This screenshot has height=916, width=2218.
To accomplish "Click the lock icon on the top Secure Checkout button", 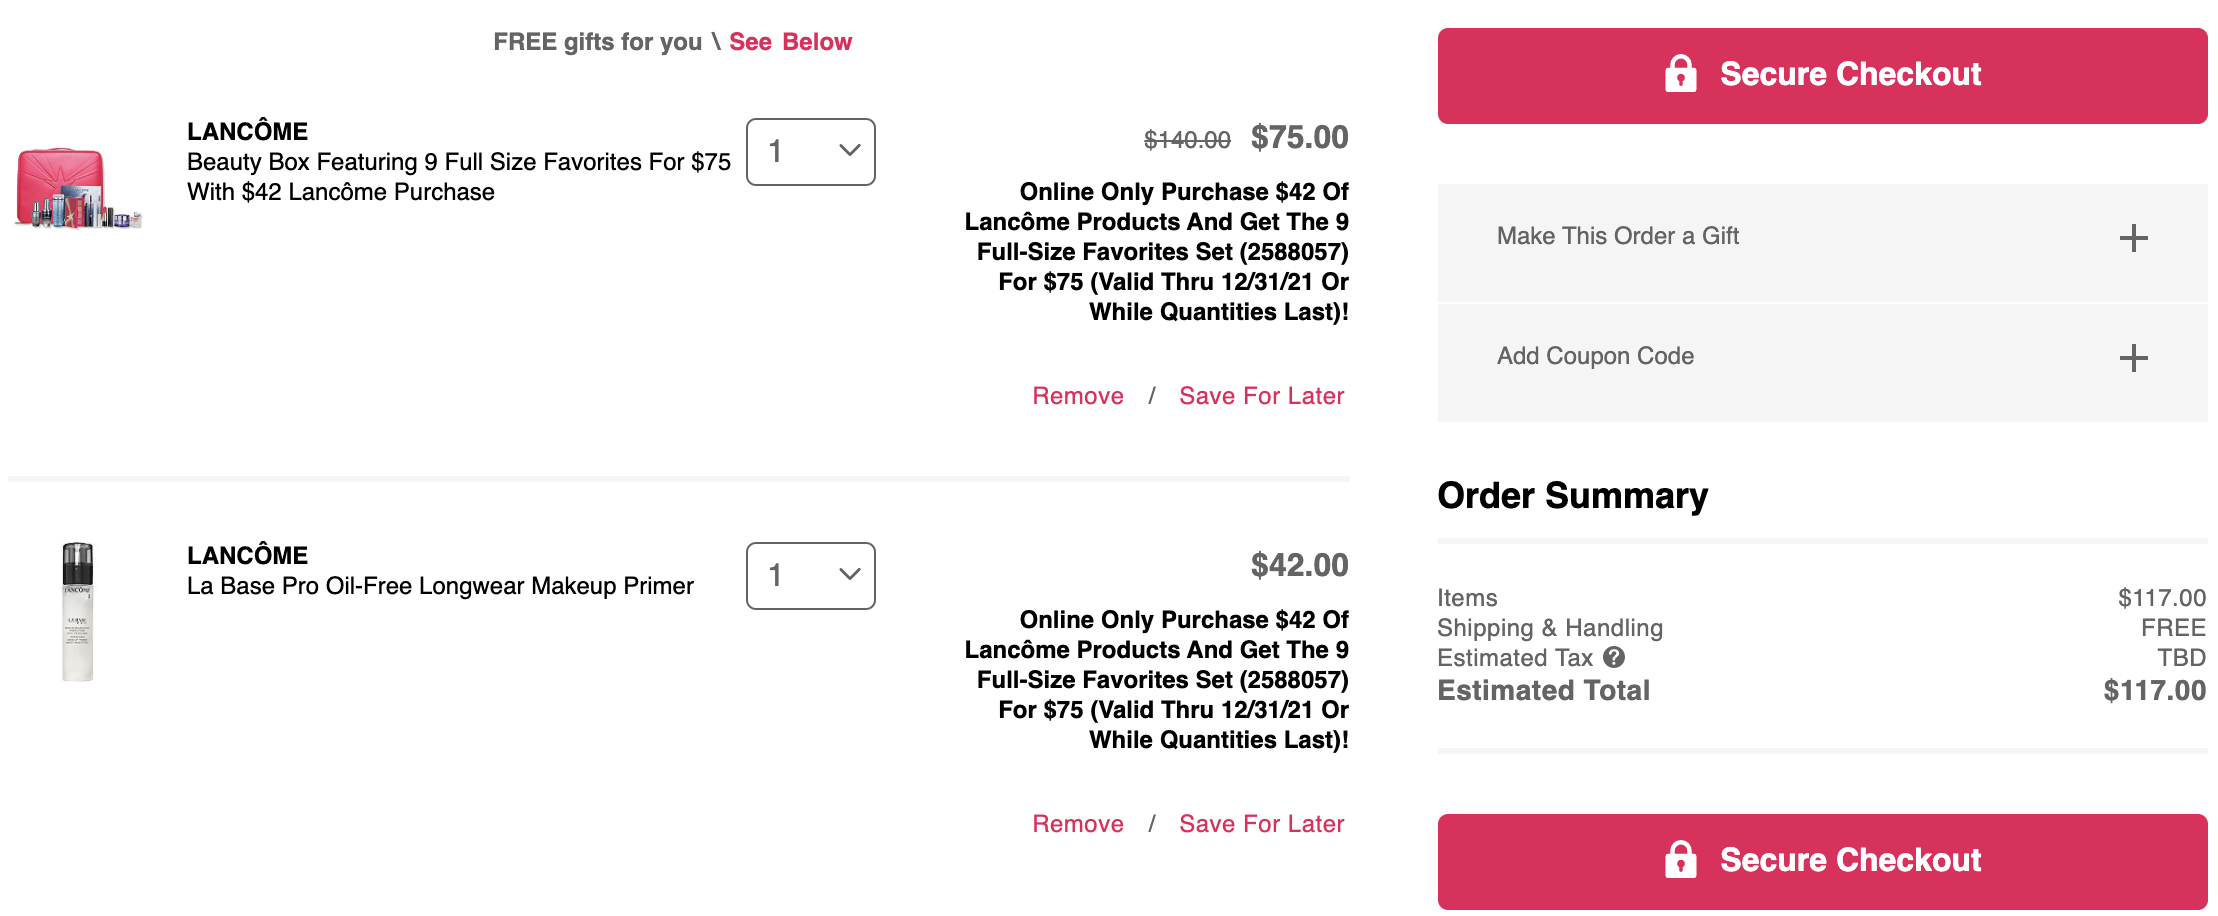I will pyautogui.click(x=1680, y=74).
